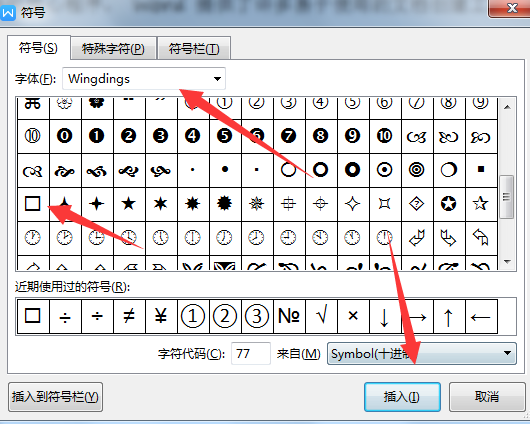Click the character code input field

(250, 353)
